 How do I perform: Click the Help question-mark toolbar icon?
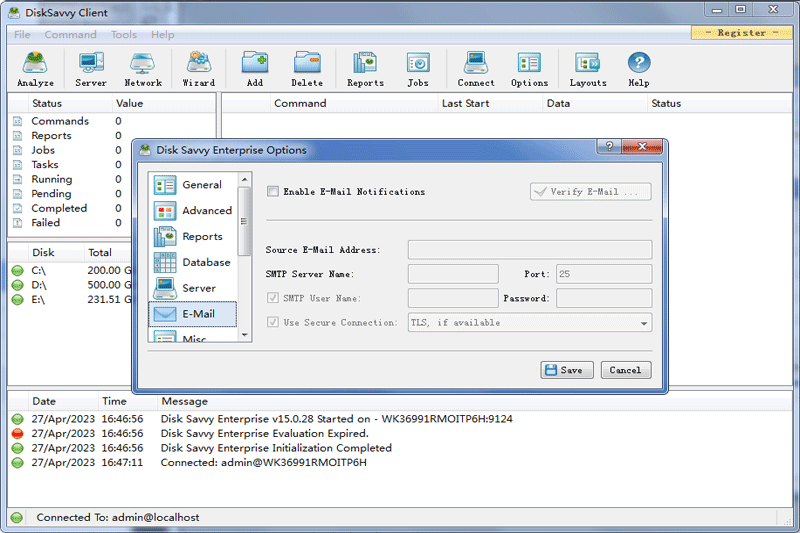[x=639, y=69]
